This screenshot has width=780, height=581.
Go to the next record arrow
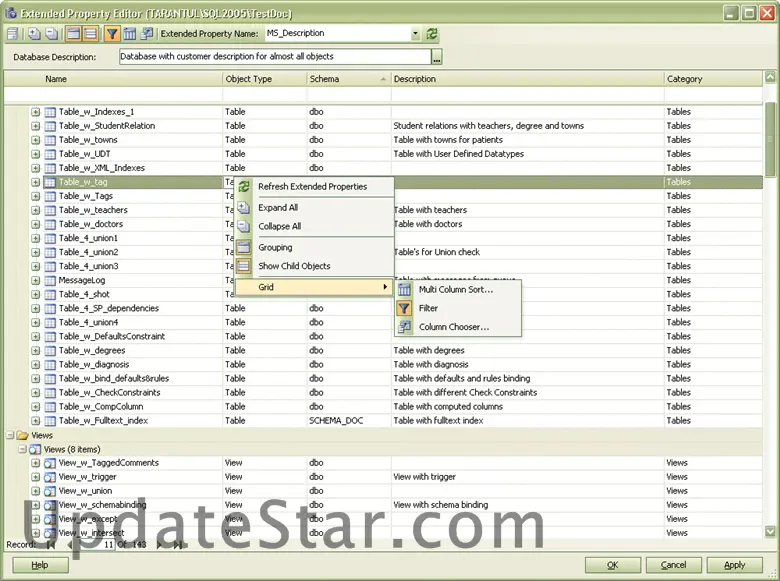159,545
